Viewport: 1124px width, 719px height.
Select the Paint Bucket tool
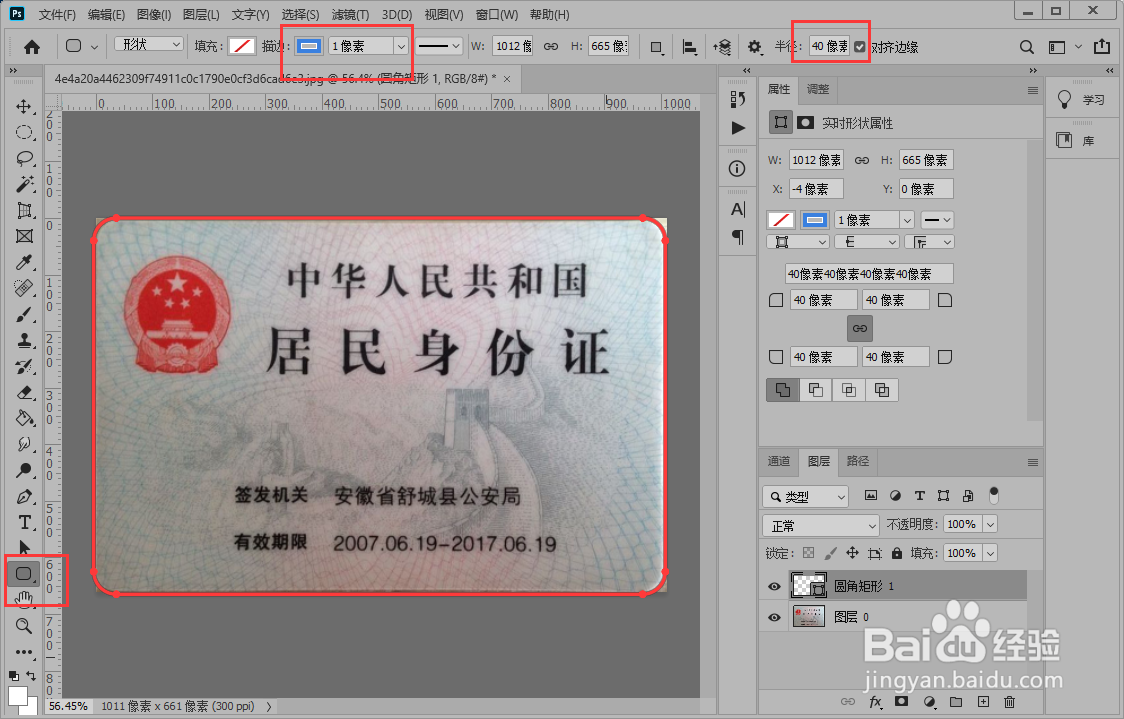(x=24, y=418)
